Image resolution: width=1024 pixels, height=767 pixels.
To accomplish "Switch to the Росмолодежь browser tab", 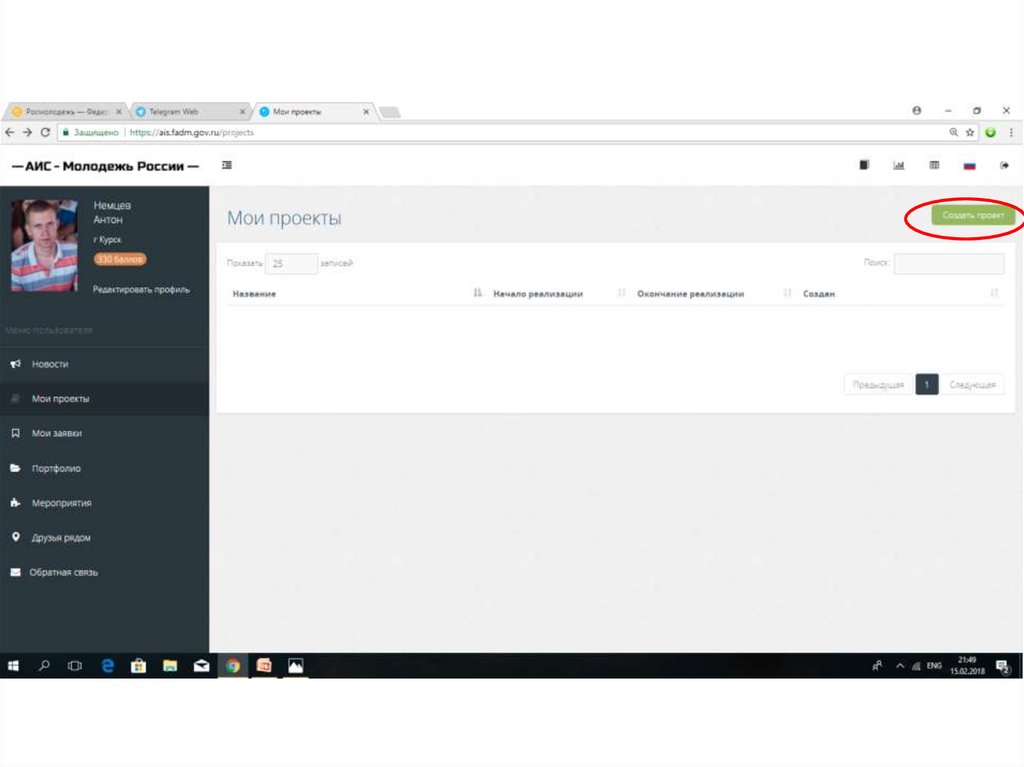I will click(65, 112).
